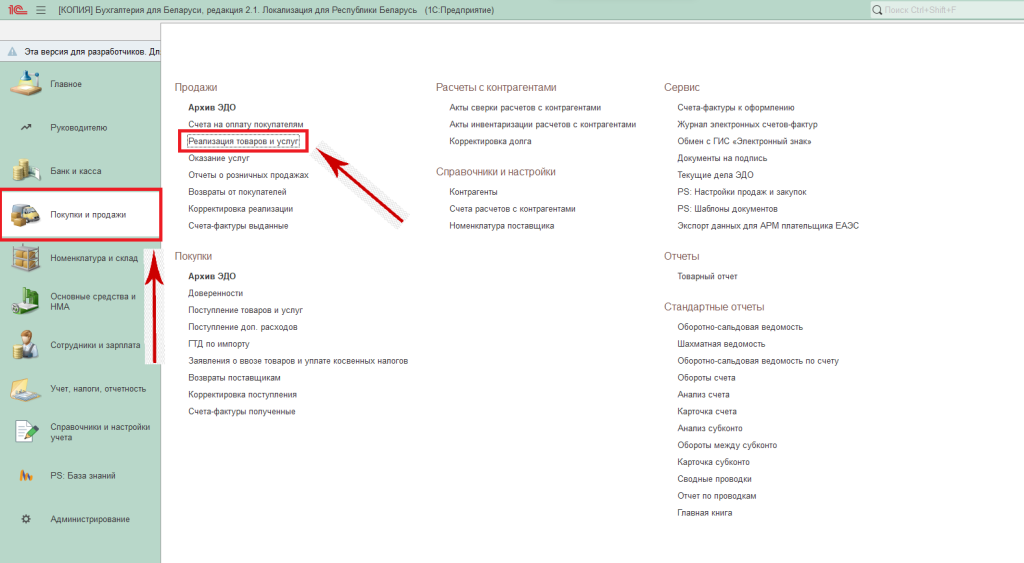The width and height of the screenshot is (1024, 563).
Task: Open Сотрудники и зарплата icon
Action: click(26, 345)
